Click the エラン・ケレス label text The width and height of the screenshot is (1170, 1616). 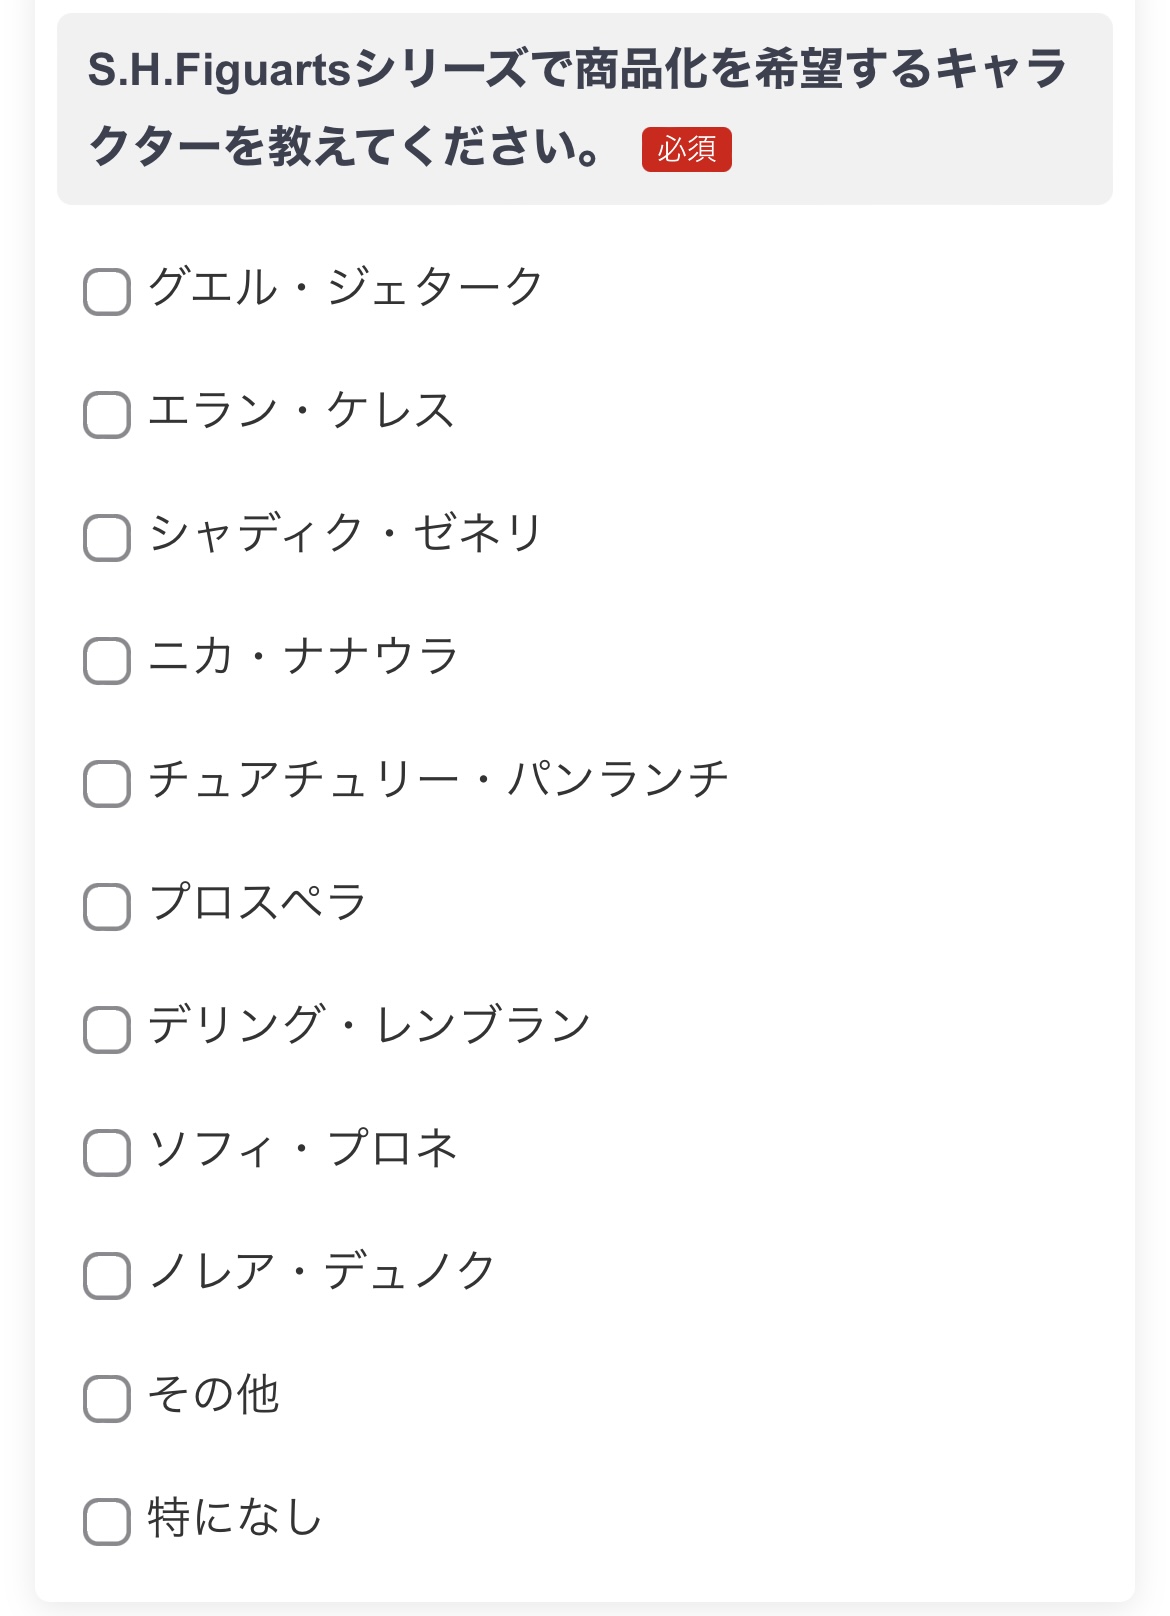[x=302, y=411]
